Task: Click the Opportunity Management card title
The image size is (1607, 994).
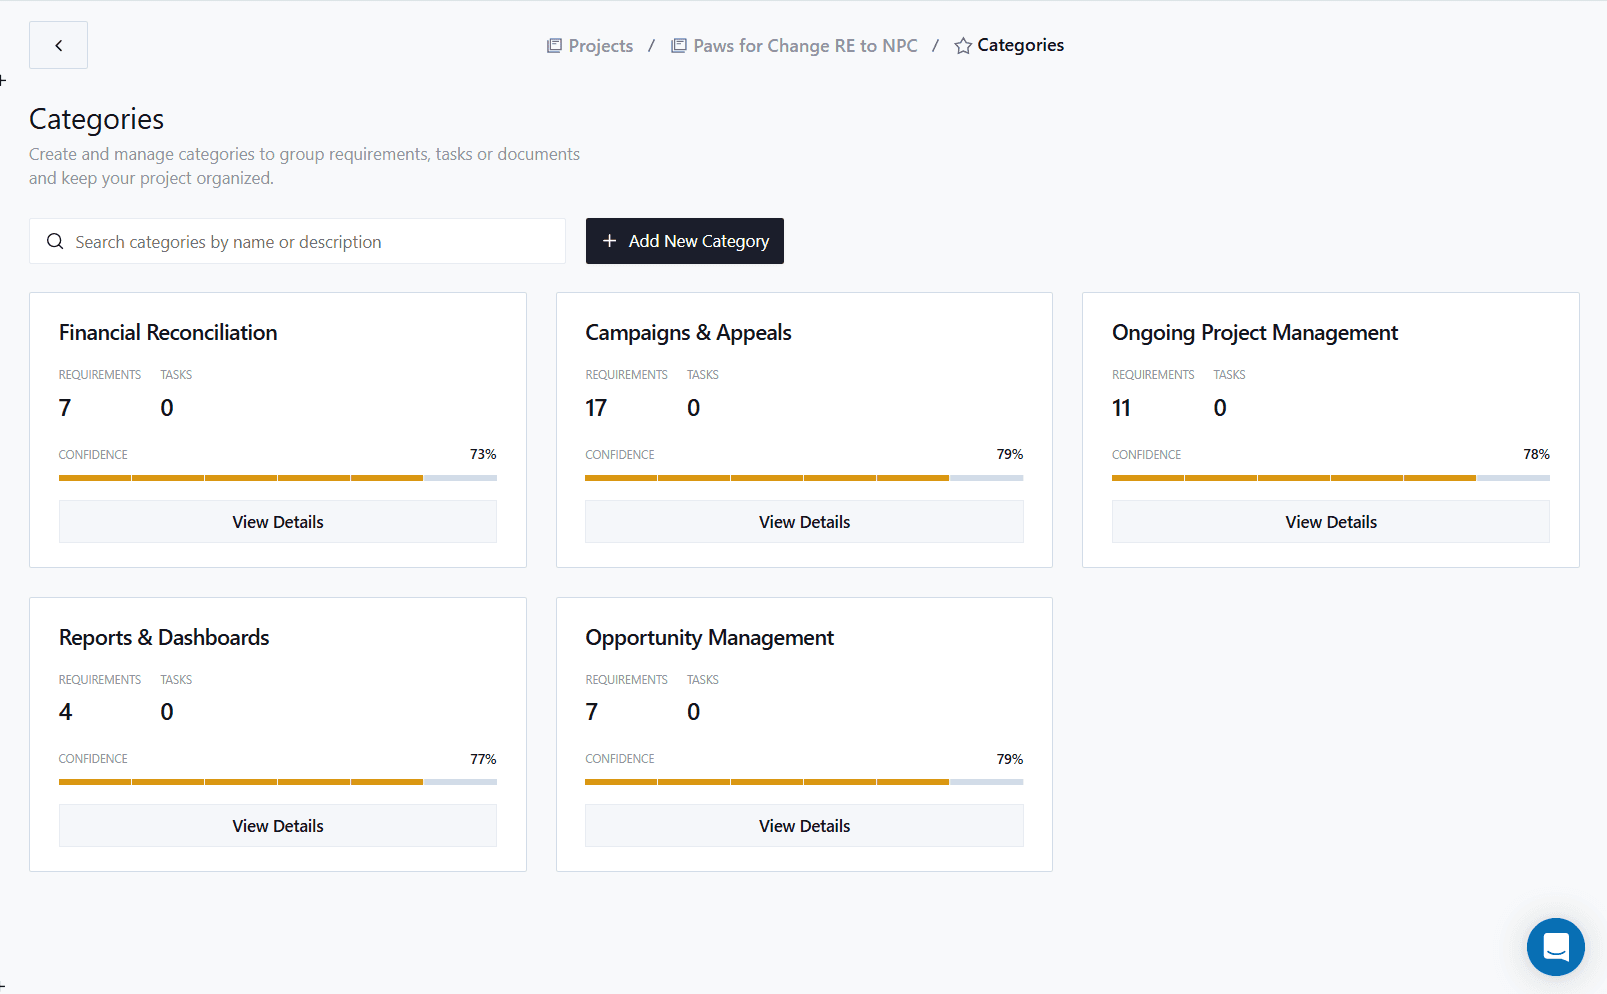Action: click(710, 637)
